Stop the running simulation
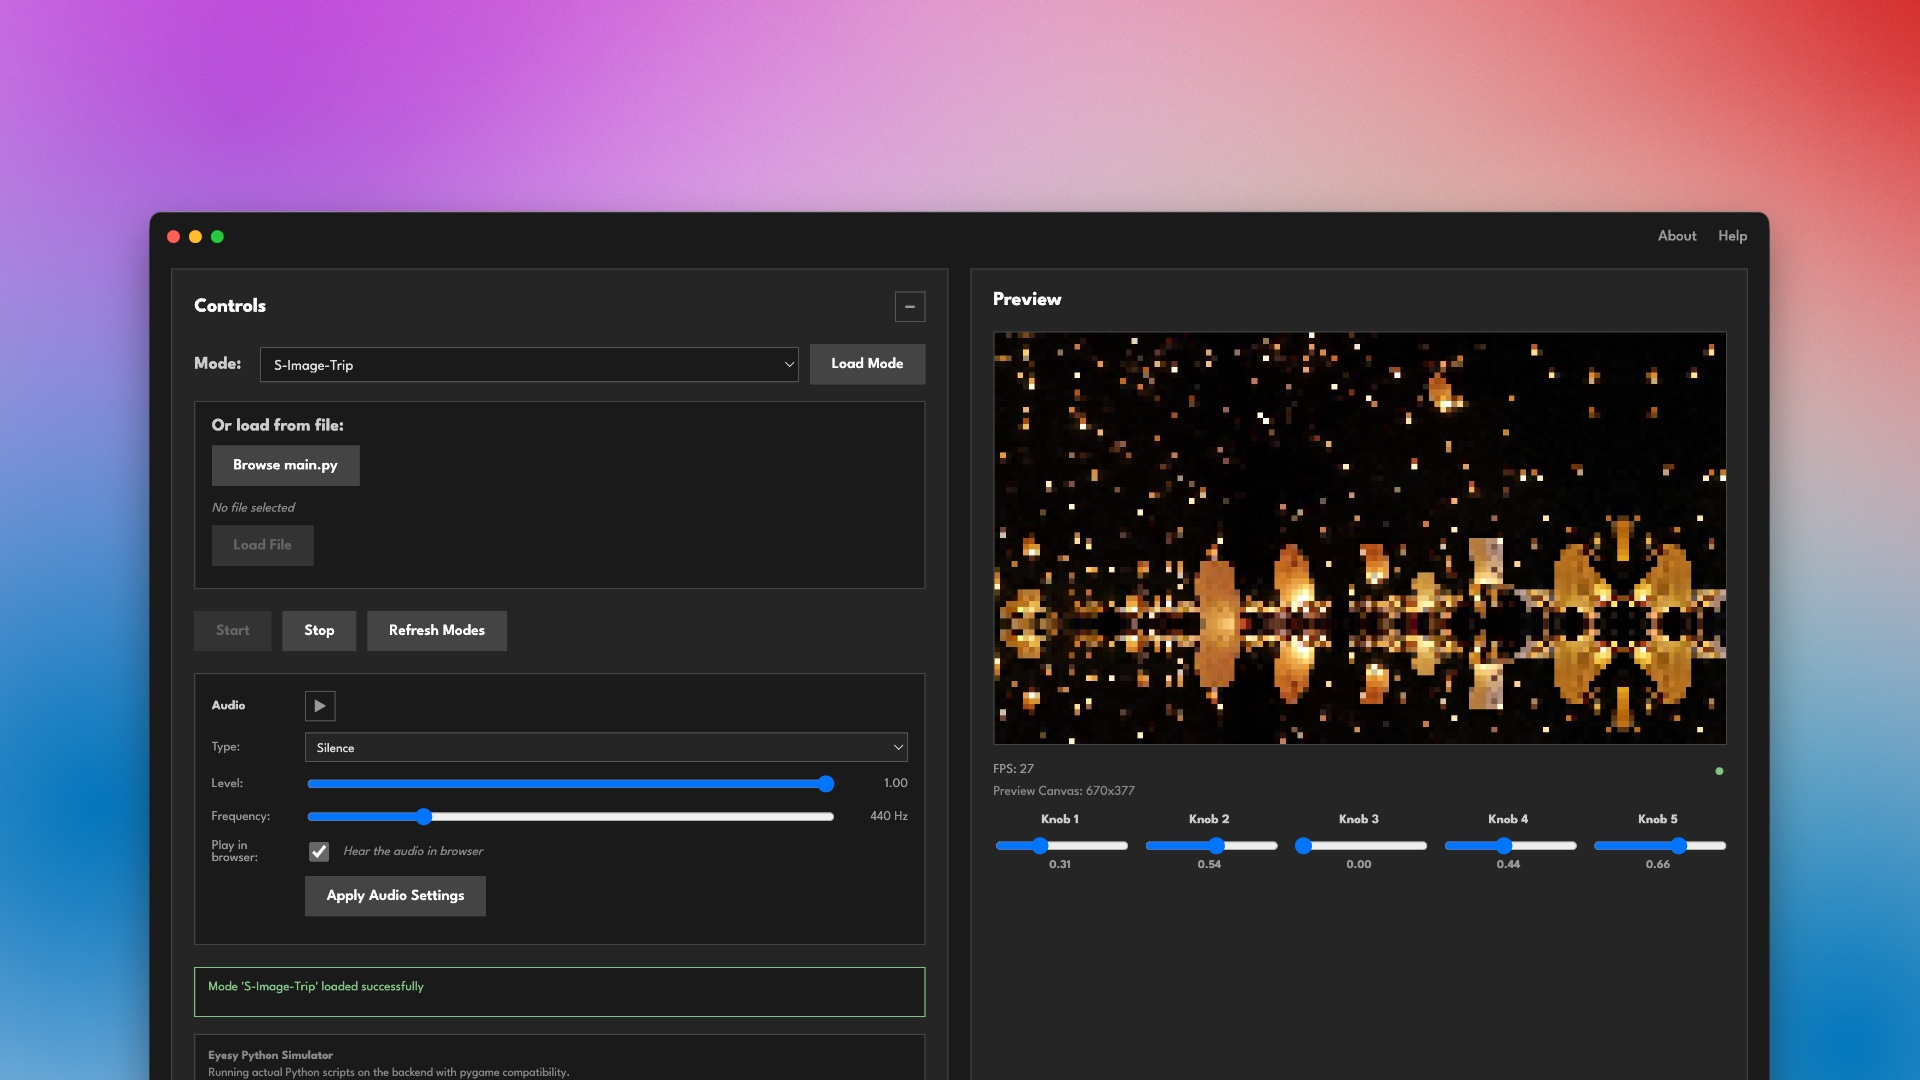Viewport: 1920px width, 1080px height. coord(319,631)
